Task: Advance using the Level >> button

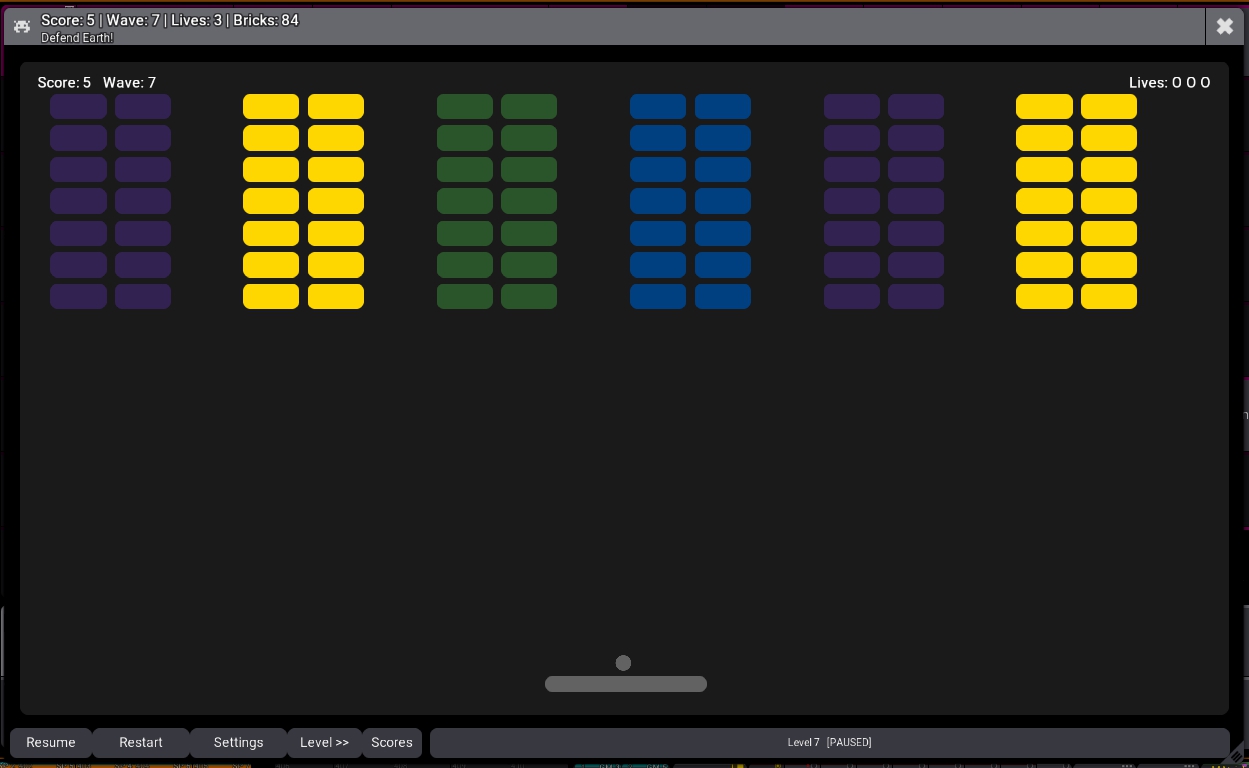Action: (x=324, y=742)
